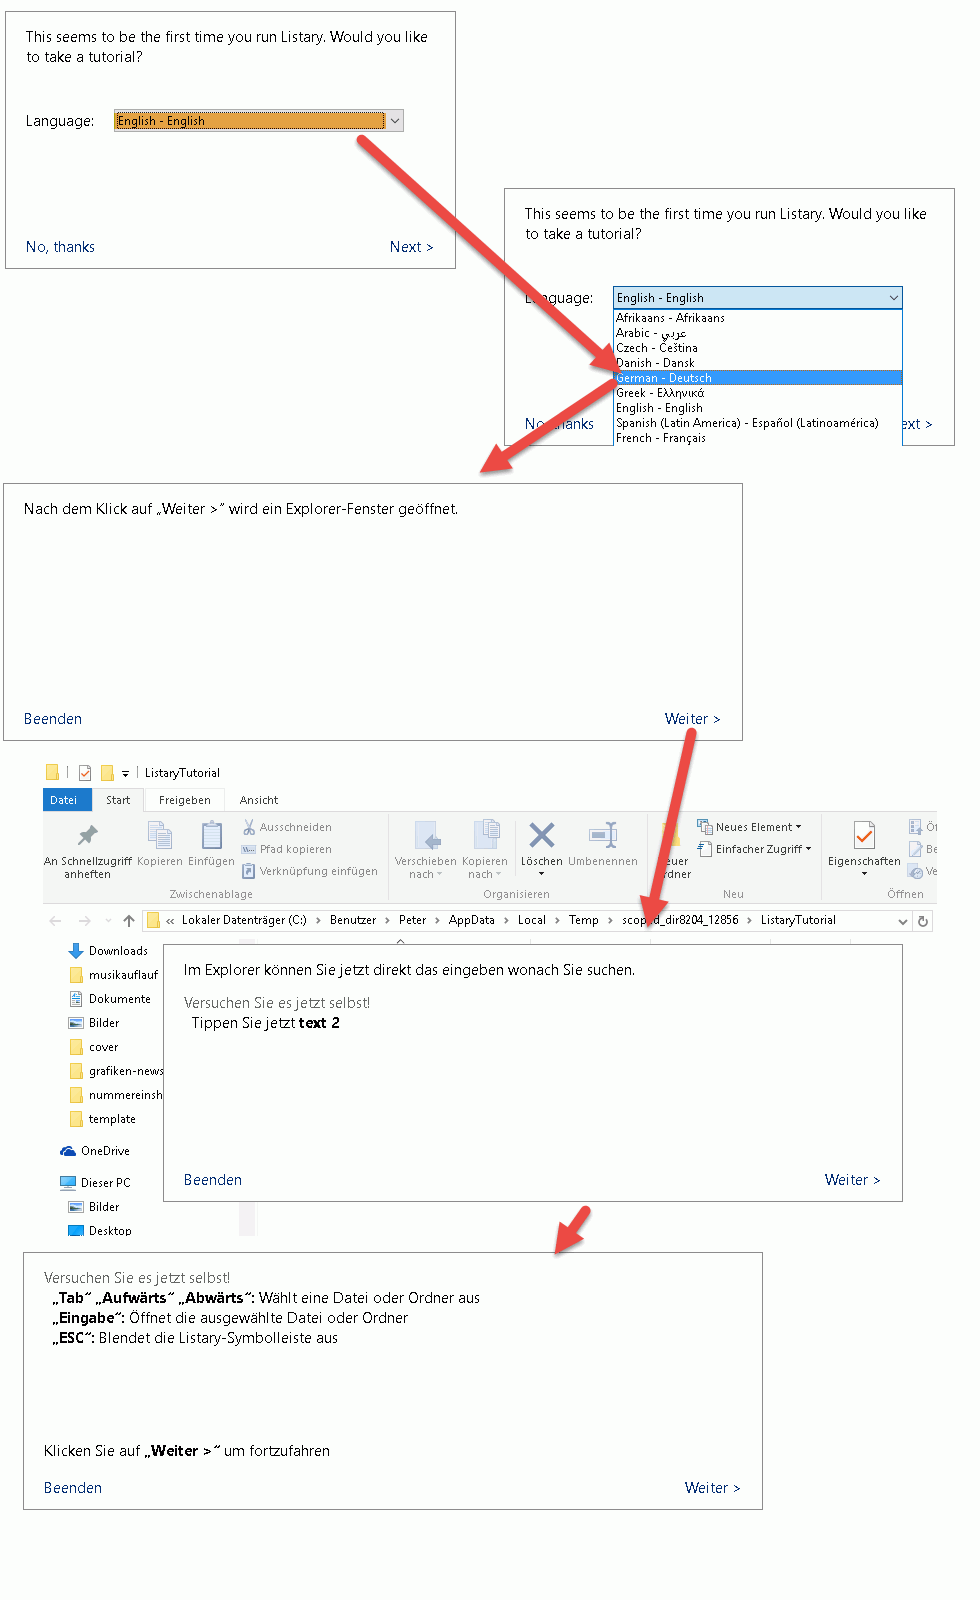Click 'Weiter >' in the 'Tippen Sie jetzt' dialog
Image resolution: width=980 pixels, height=1600 pixels.
(852, 1180)
